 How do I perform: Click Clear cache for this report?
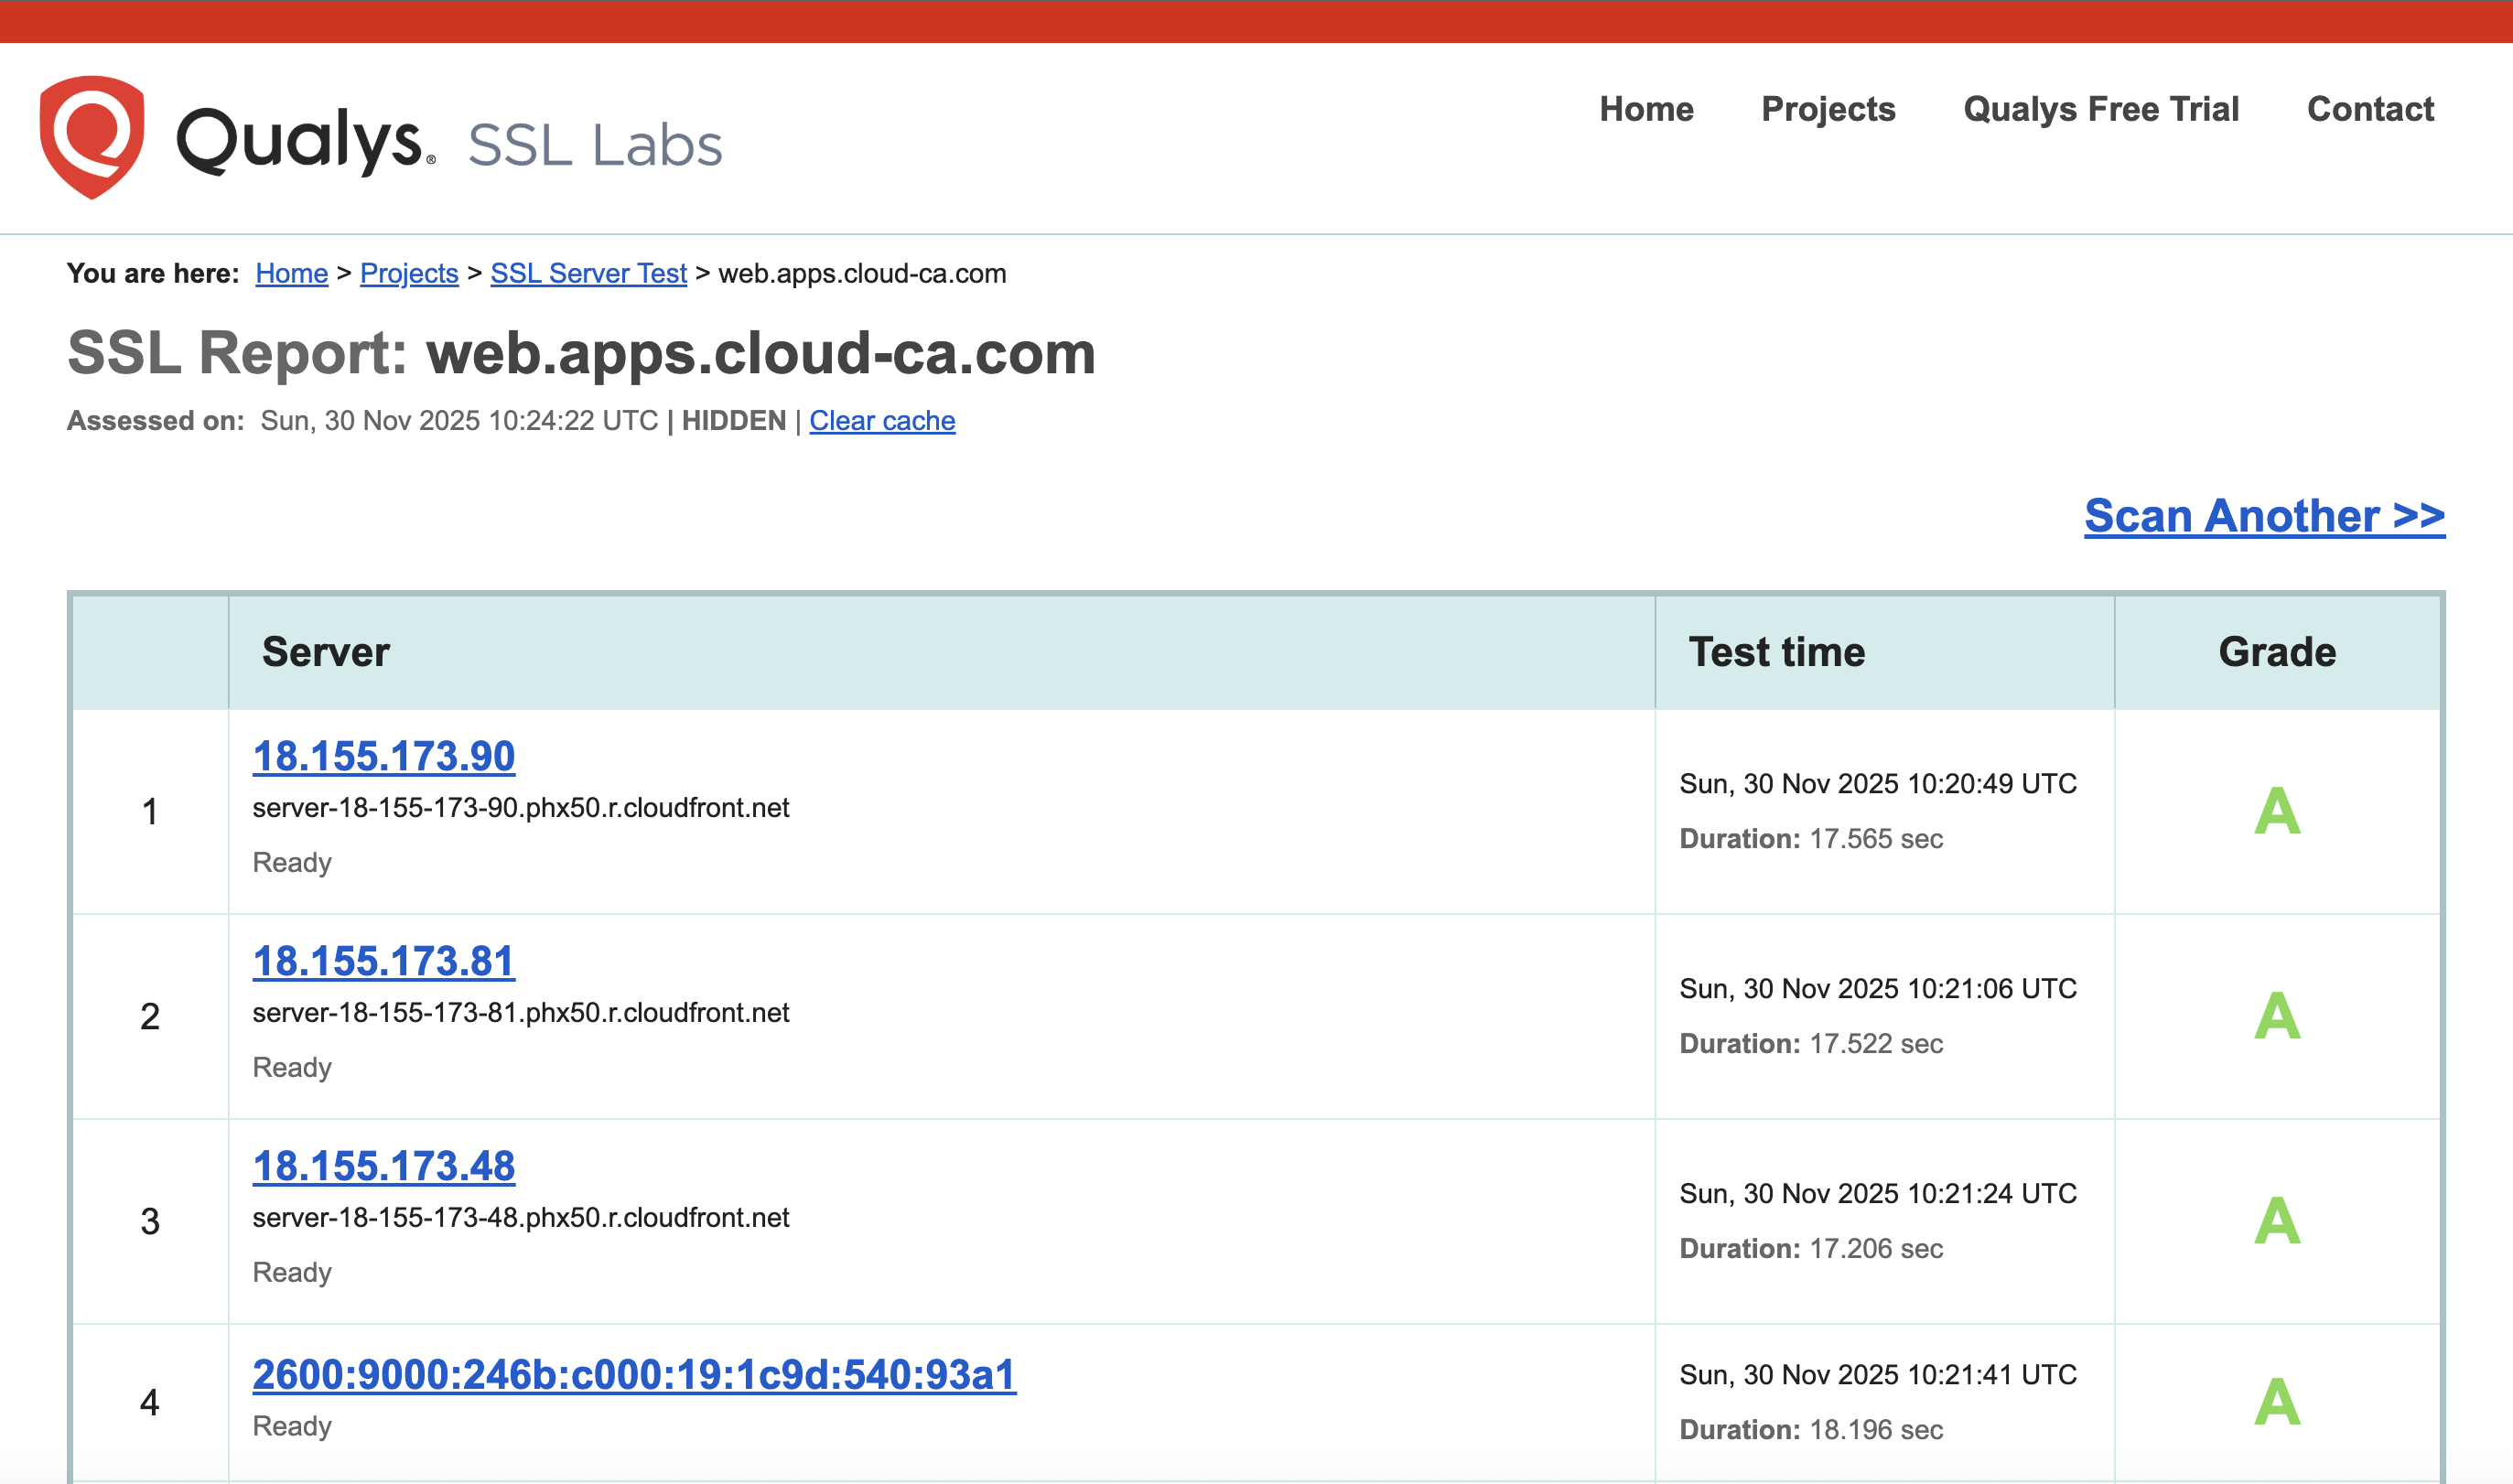882,421
